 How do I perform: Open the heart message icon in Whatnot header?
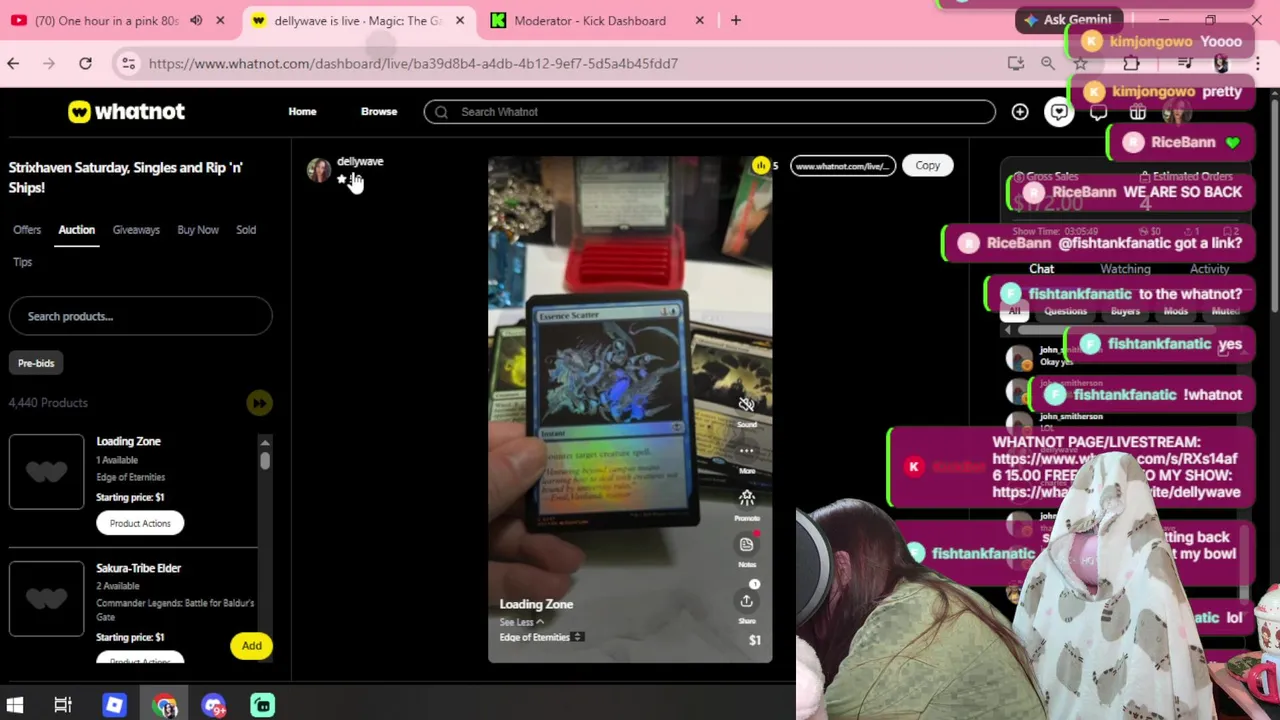[x=1059, y=112]
